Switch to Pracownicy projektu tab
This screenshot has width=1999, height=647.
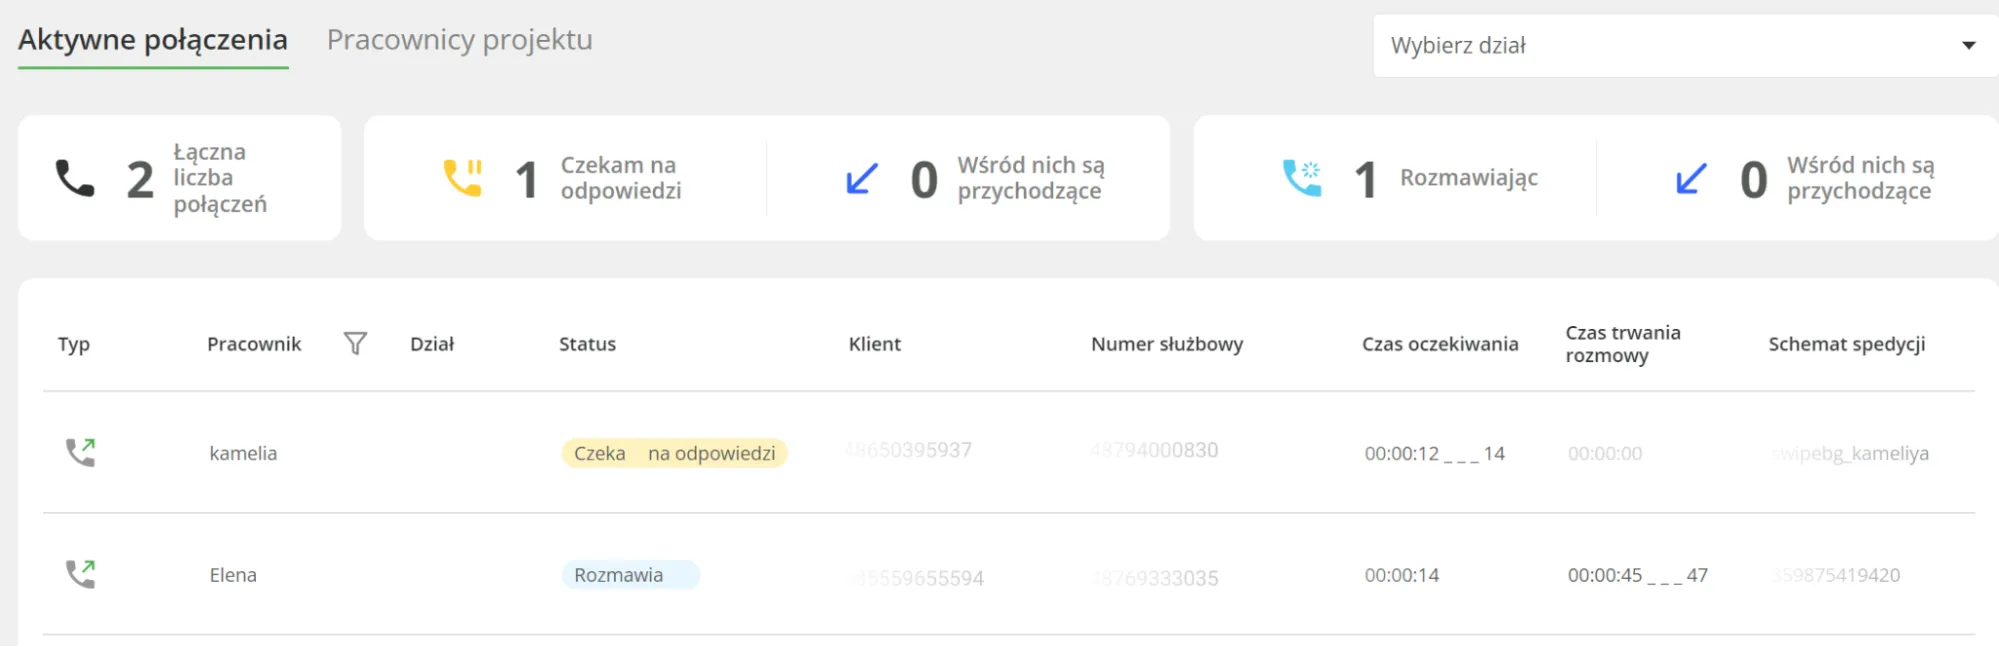point(459,40)
